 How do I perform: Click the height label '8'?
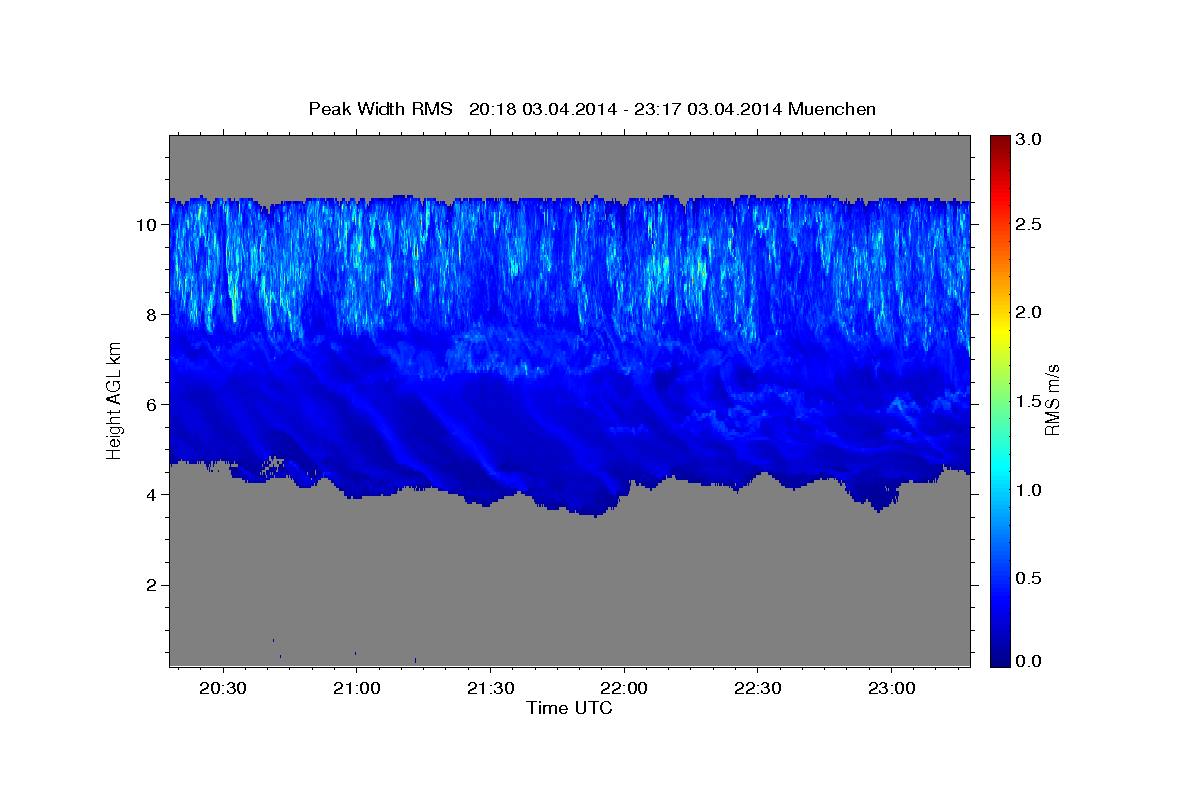(x=150, y=314)
